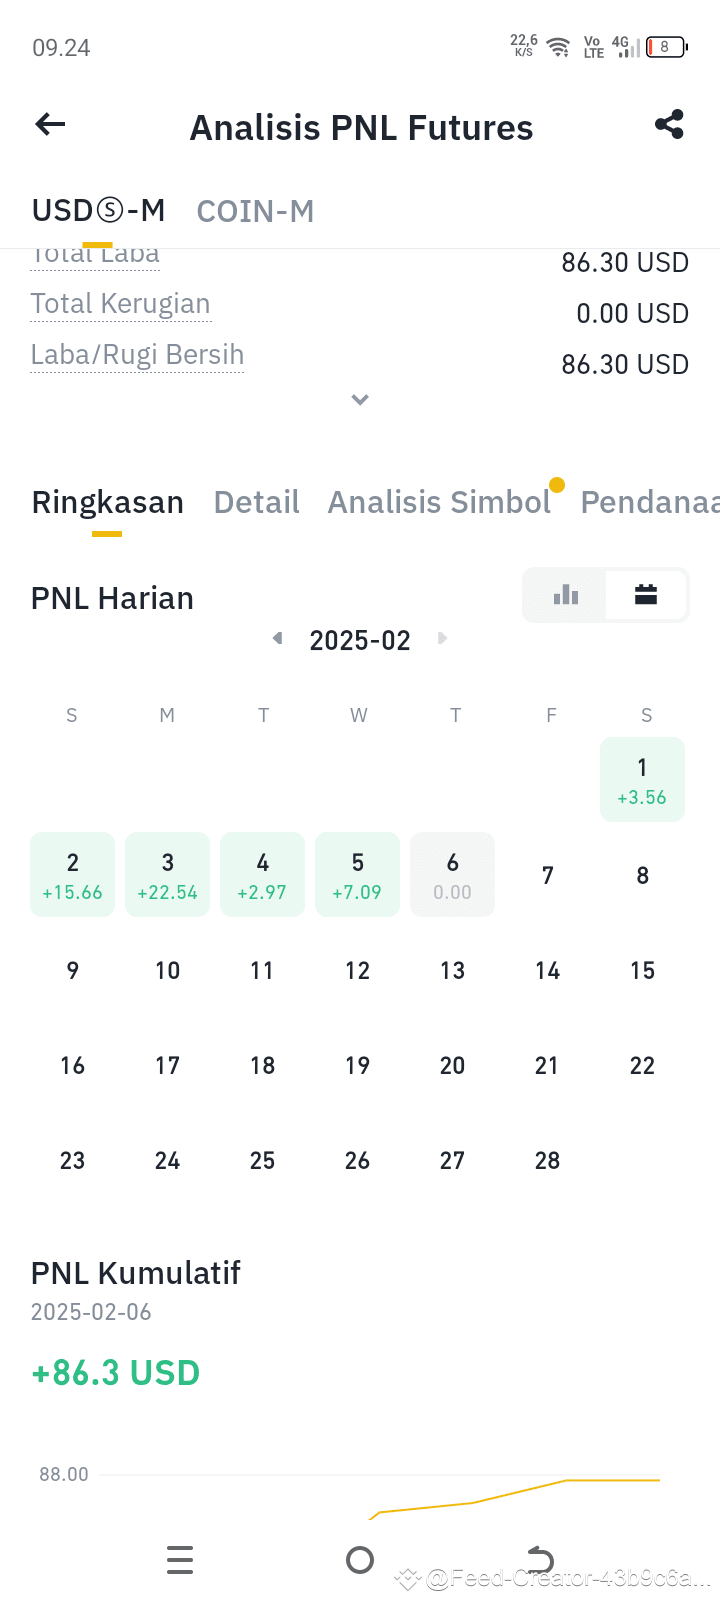Open the share icon

click(669, 124)
